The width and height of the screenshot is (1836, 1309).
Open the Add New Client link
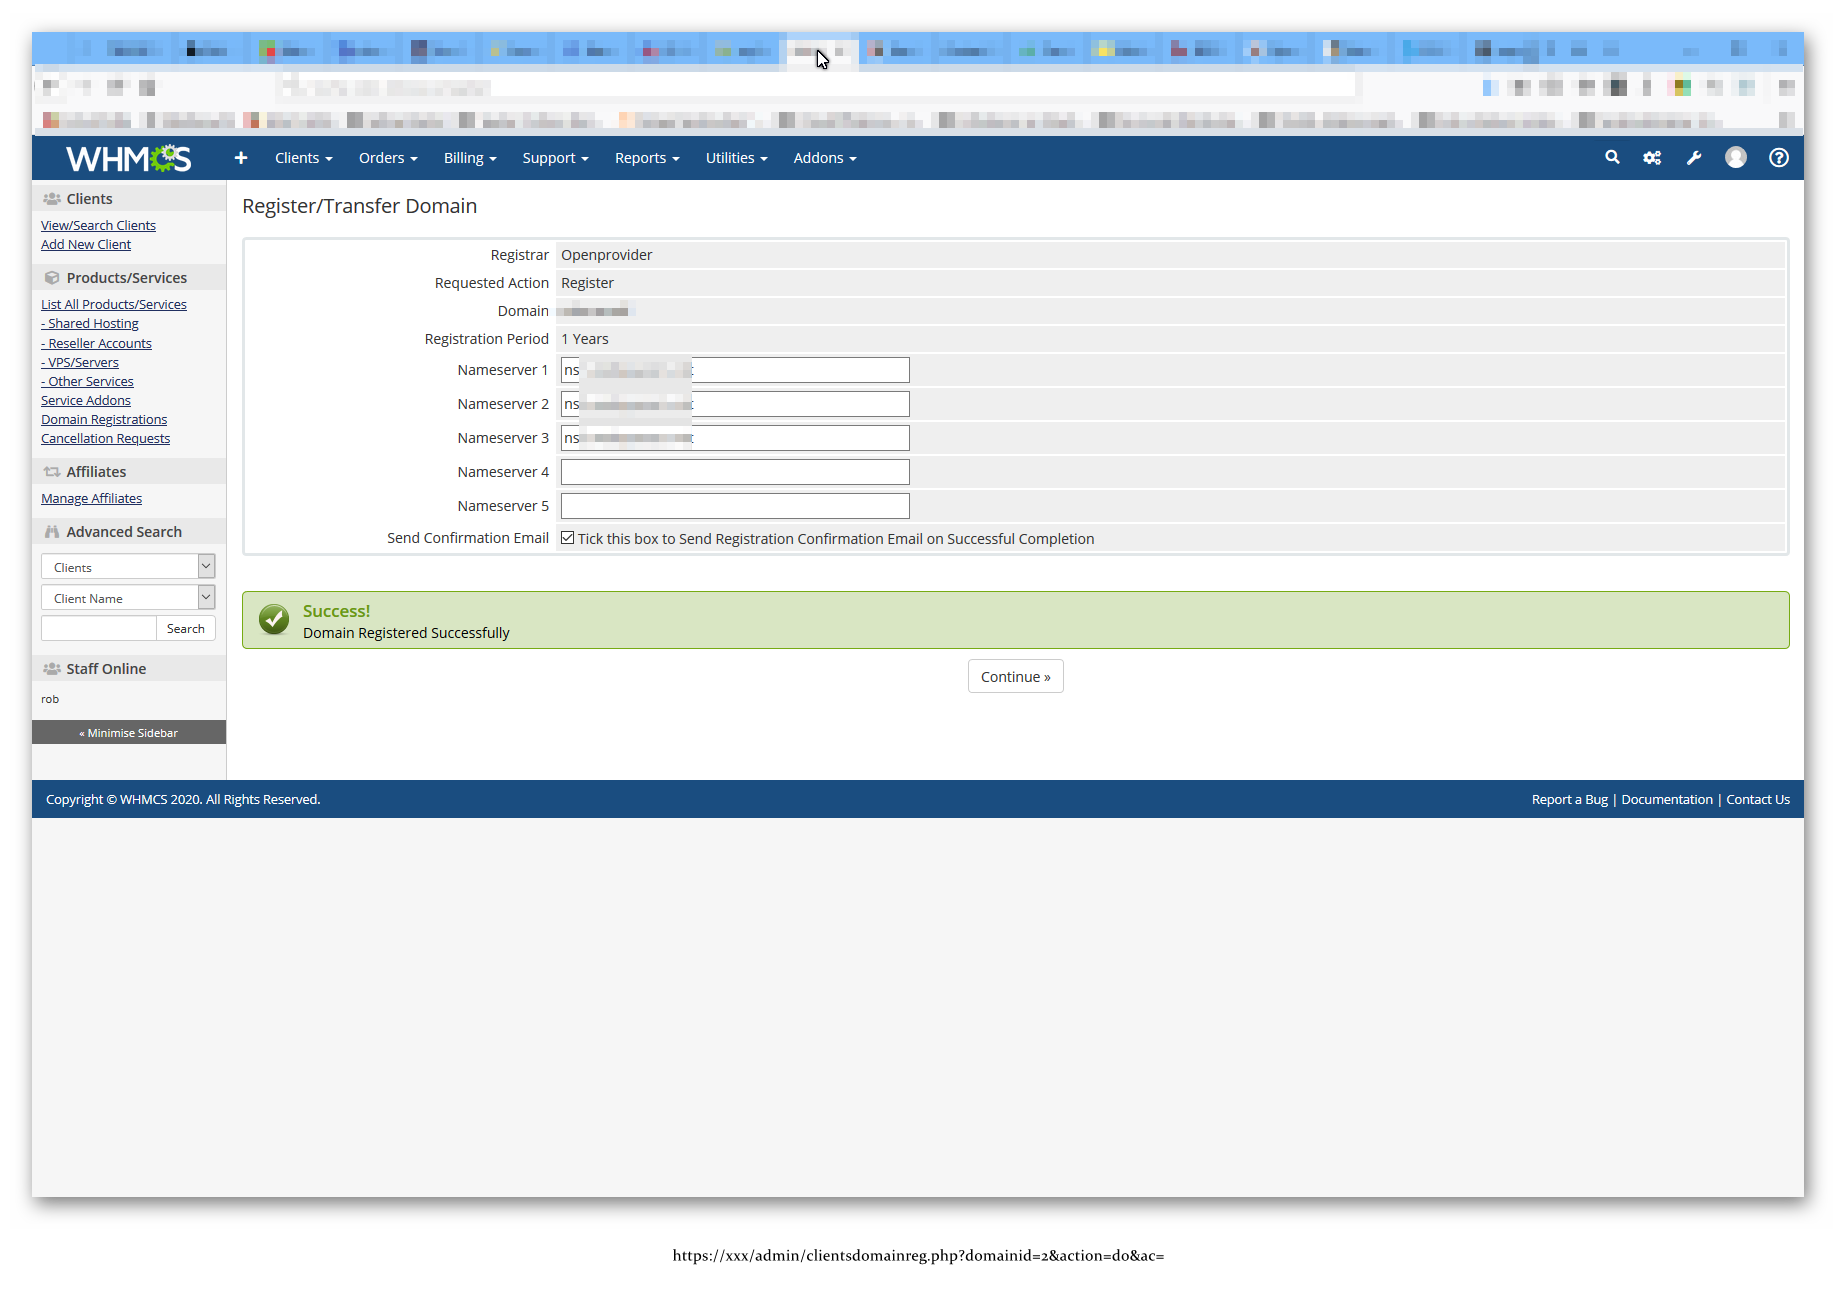point(85,244)
